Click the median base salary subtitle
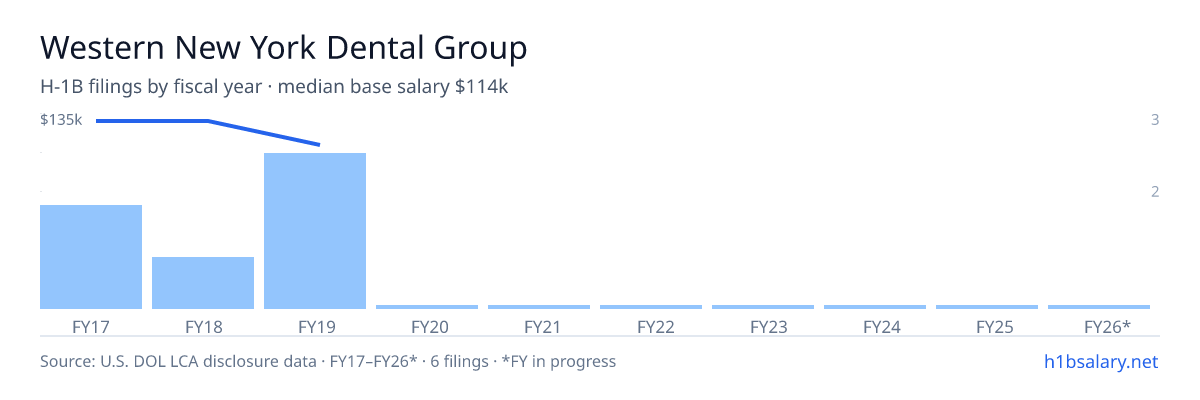 (x=393, y=87)
